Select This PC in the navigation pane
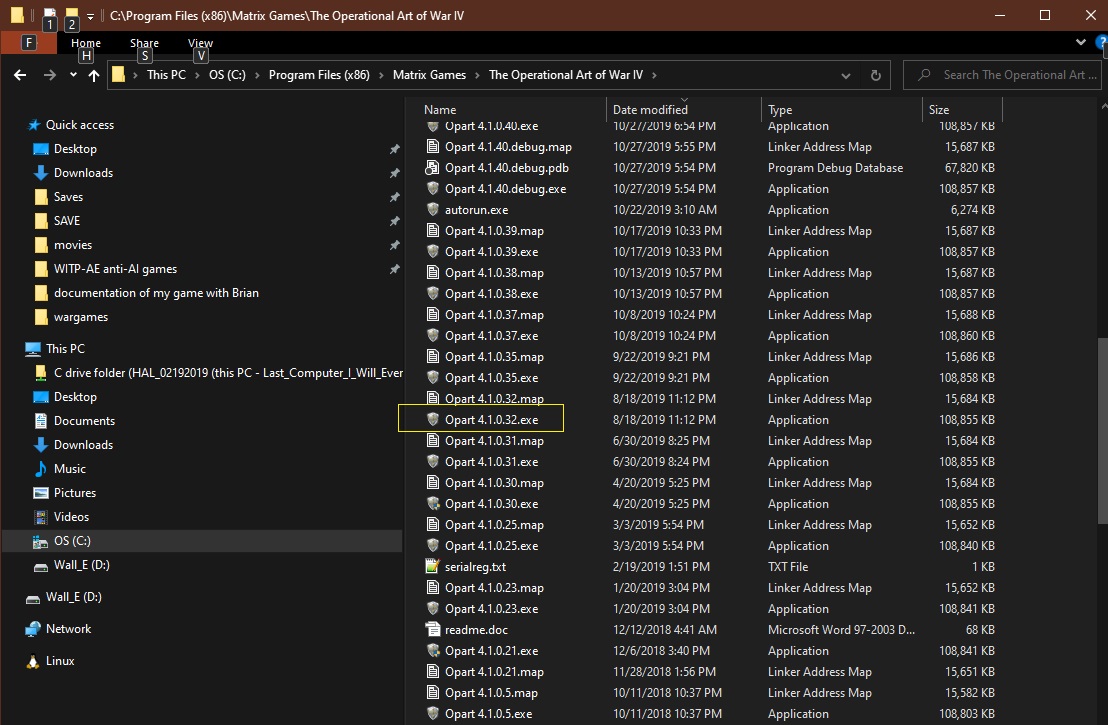This screenshot has height=725, width=1108. (65, 348)
